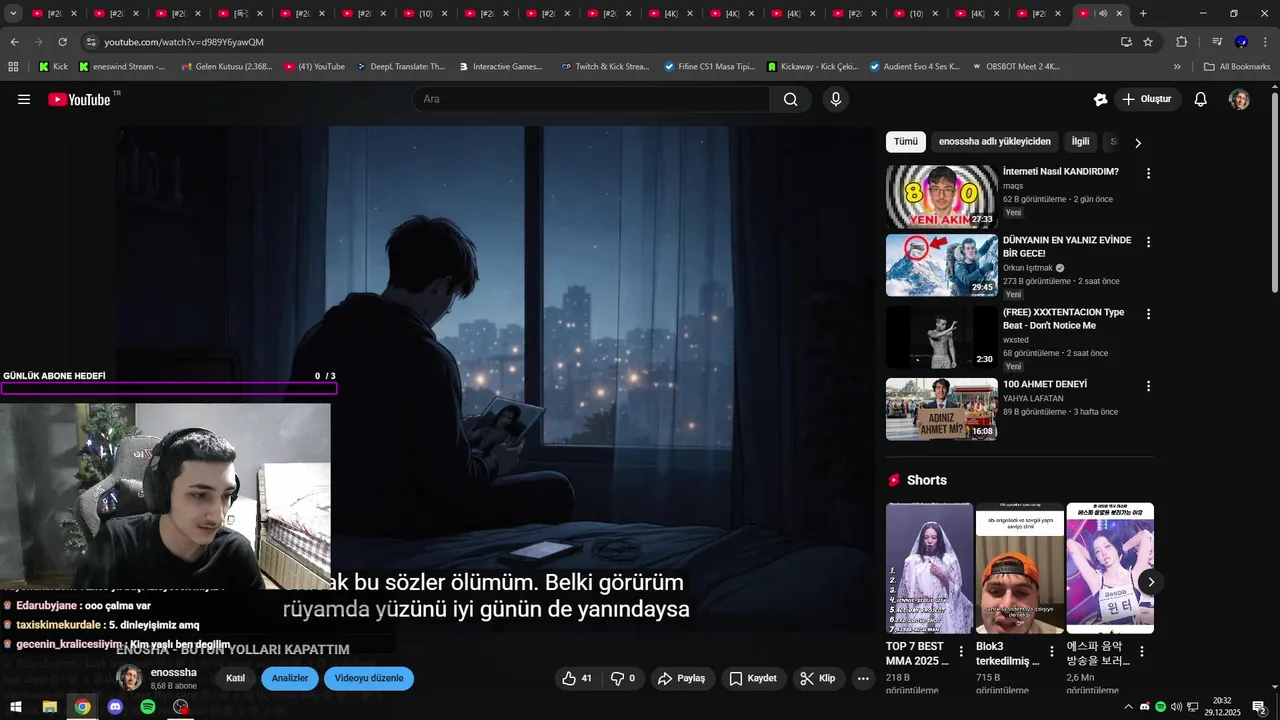Open Discord from the taskbar
The image size is (1280, 720).
pos(115,707)
